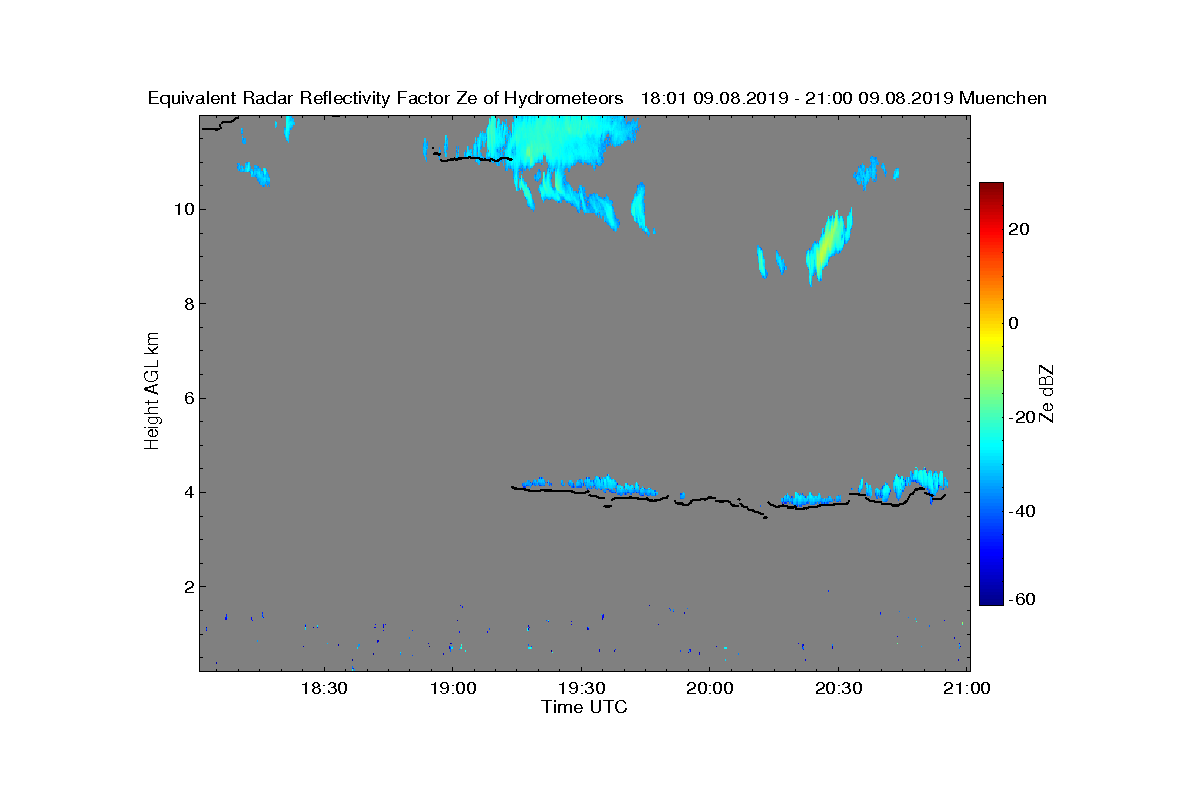Click the 19:30 time tick label
This screenshot has width=1200, height=800.
[x=581, y=688]
